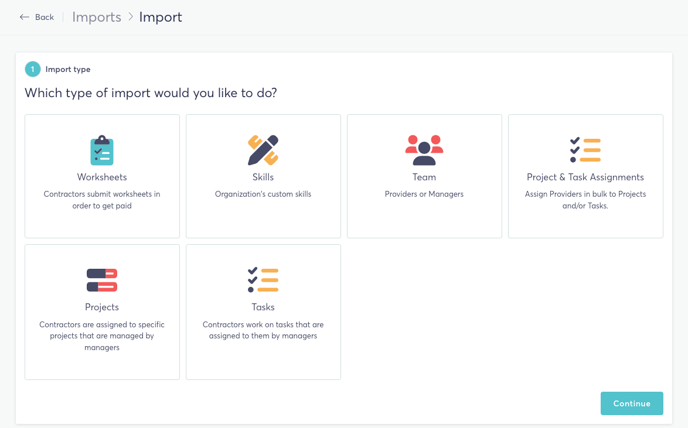688x428 pixels.
Task: Select the Tasks card description text
Action: pyautogui.click(x=263, y=330)
